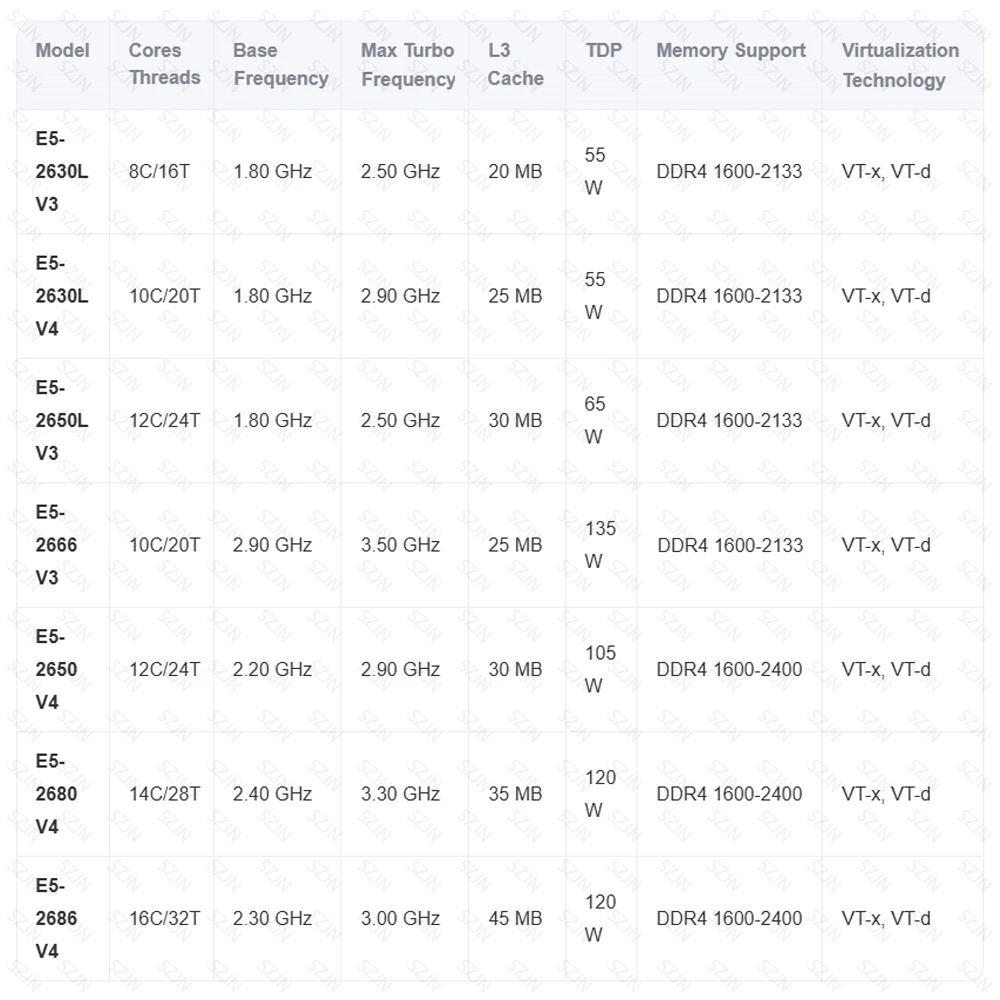Click the Max Turbo Frequency header
The height and width of the screenshot is (1000, 1000).
click(407, 64)
